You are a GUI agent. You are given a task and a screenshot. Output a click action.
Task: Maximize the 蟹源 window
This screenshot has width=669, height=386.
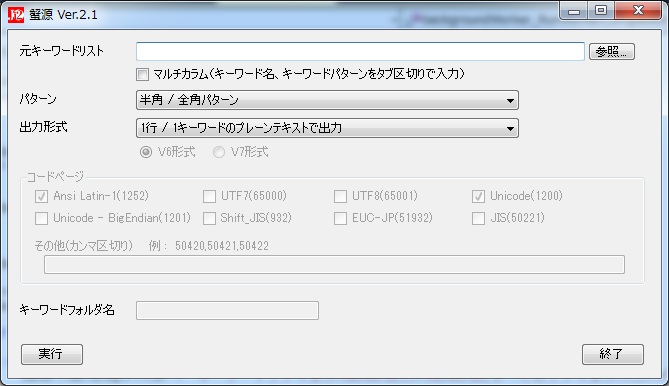pyautogui.click(x=601, y=11)
